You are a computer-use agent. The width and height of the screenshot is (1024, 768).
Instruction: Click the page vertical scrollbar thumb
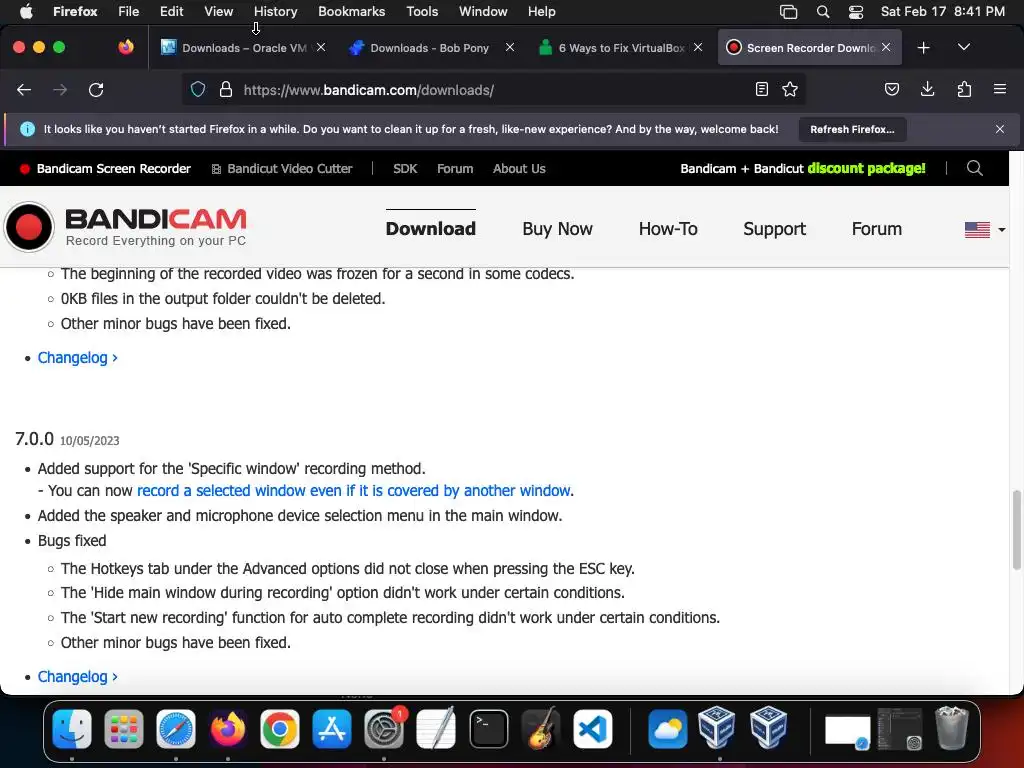coord(1016,530)
